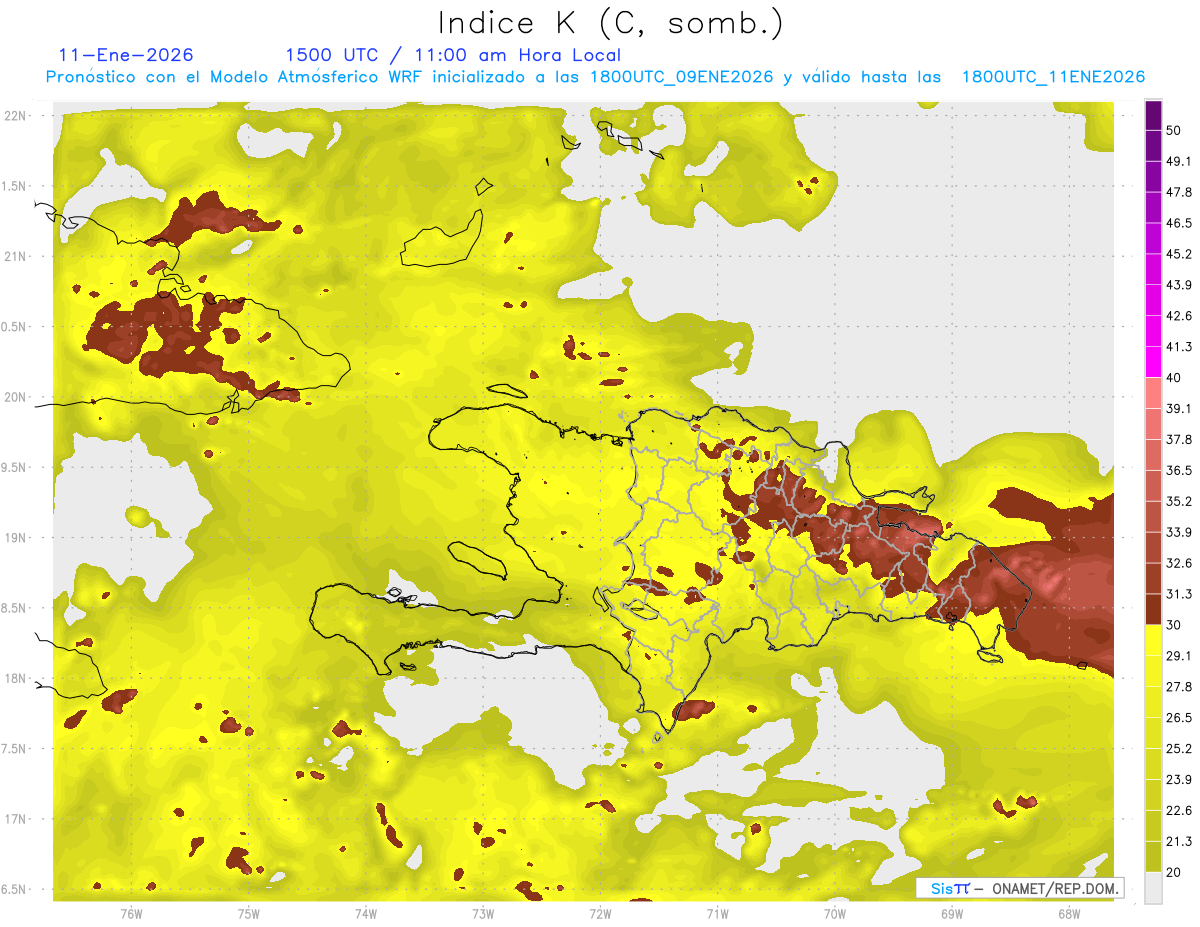Click the 1800UTC_11ENE2026 valid-until timestamp
This screenshot has width=1200, height=927.
[1053, 77]
